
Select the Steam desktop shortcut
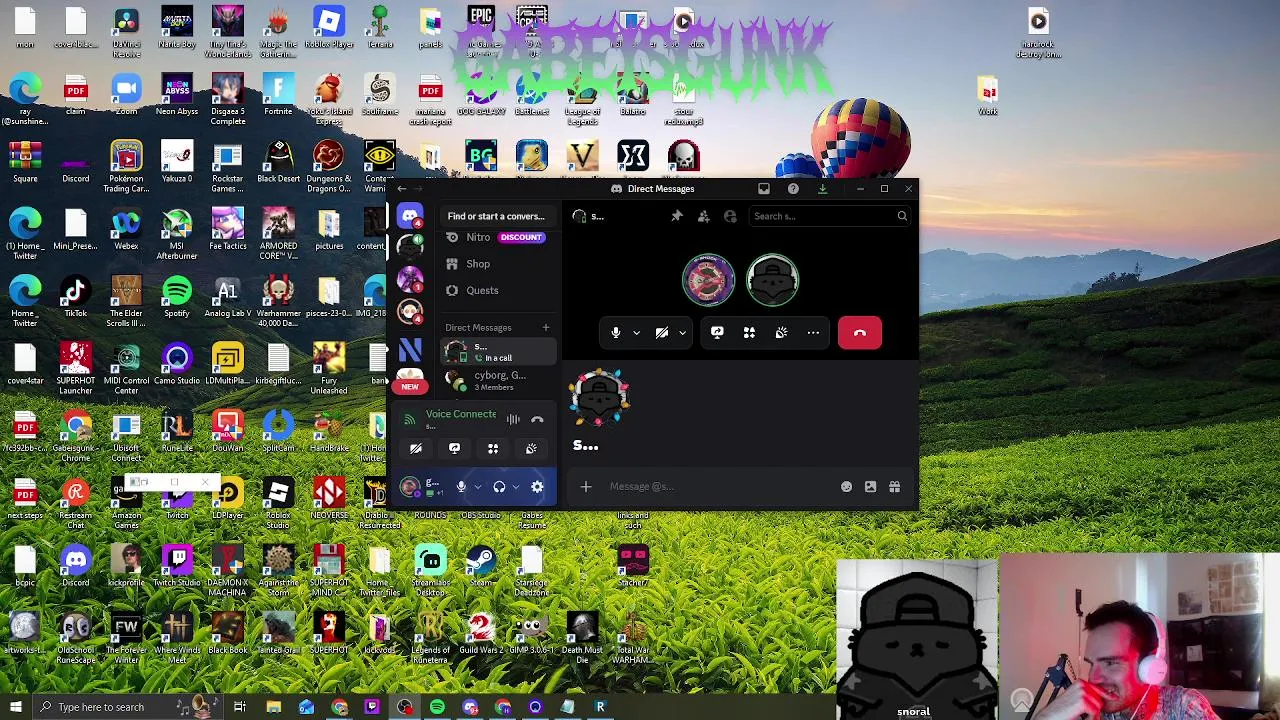(481, 567)
